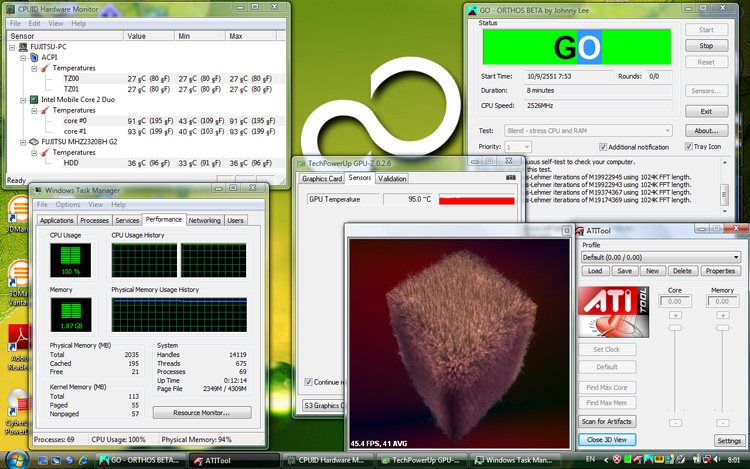Click the ATITool Settings button

pos(728,441)
